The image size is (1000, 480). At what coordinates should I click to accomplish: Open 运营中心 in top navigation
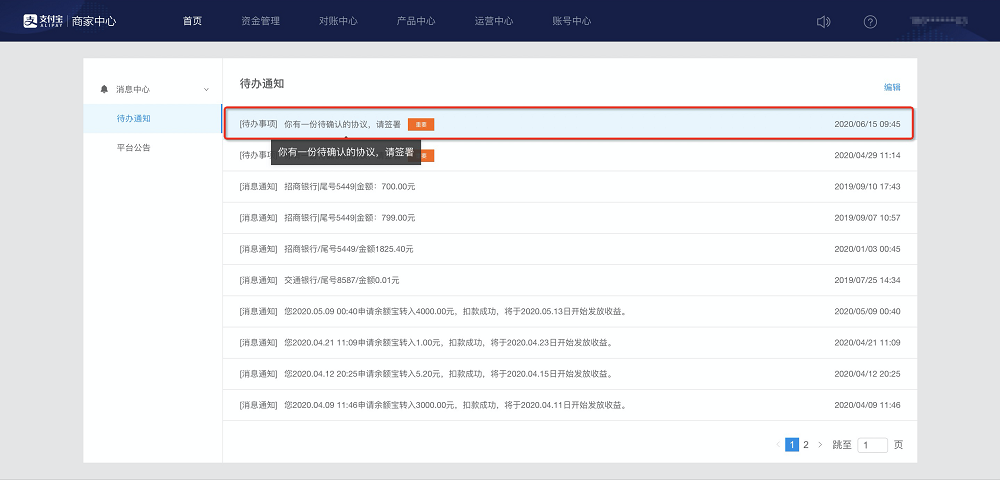pos(494,21)
